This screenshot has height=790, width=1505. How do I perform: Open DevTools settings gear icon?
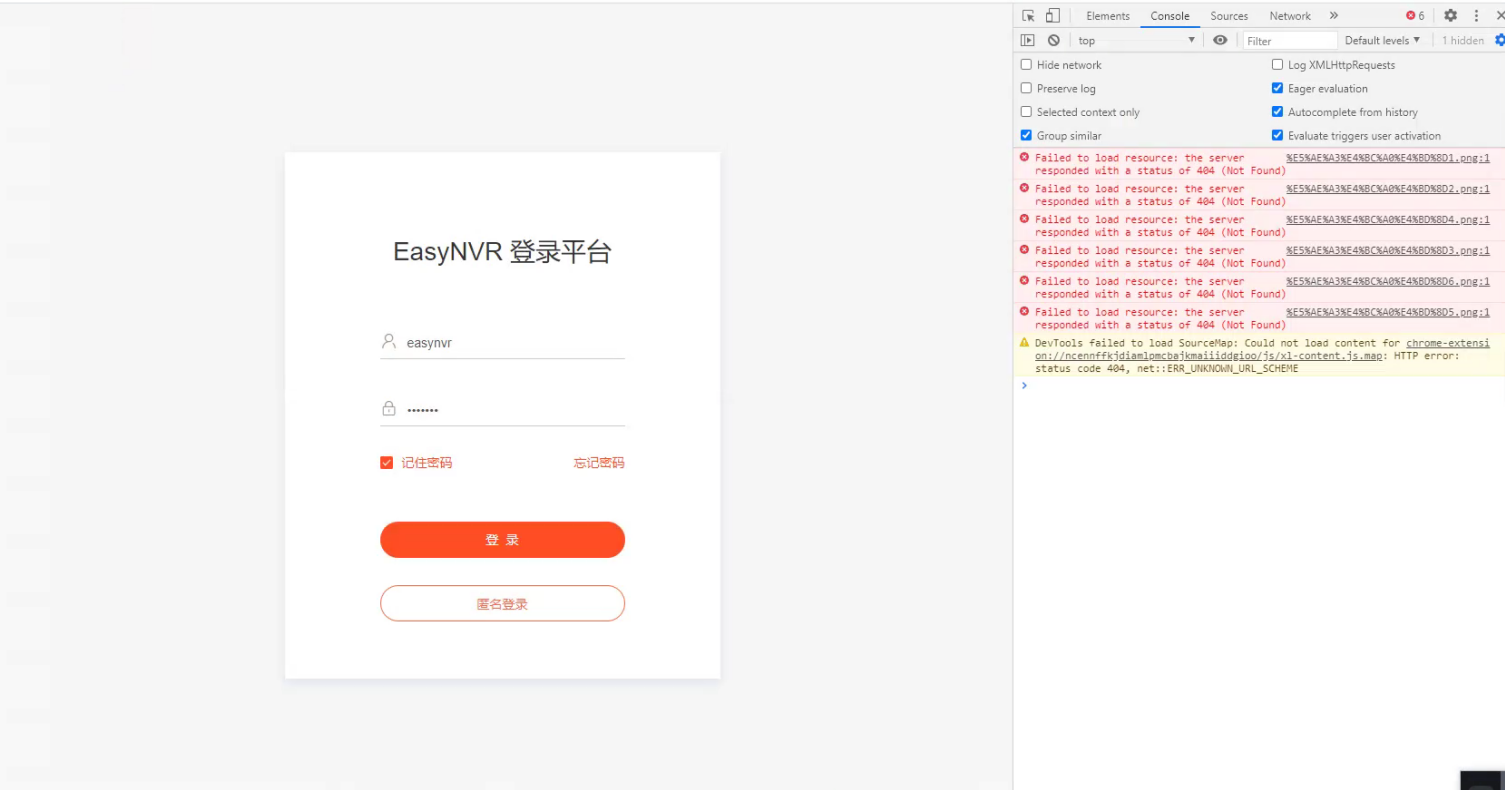pyautogui.click(x=1450, y=16)
